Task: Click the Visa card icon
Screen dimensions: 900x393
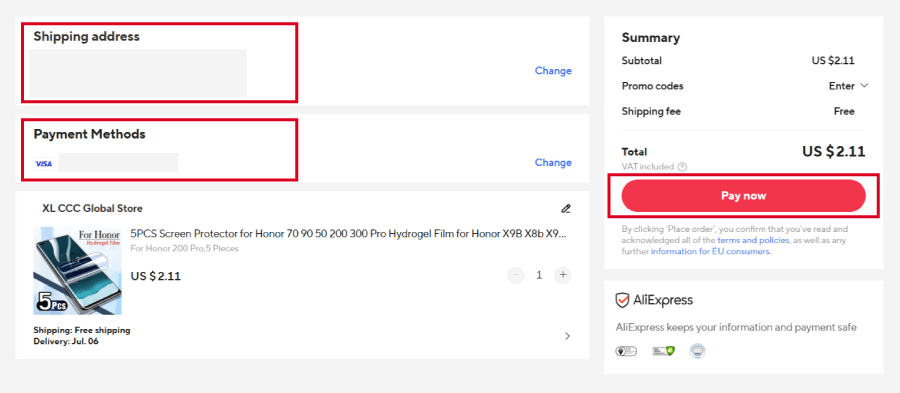Action: (x=43, y=164)
